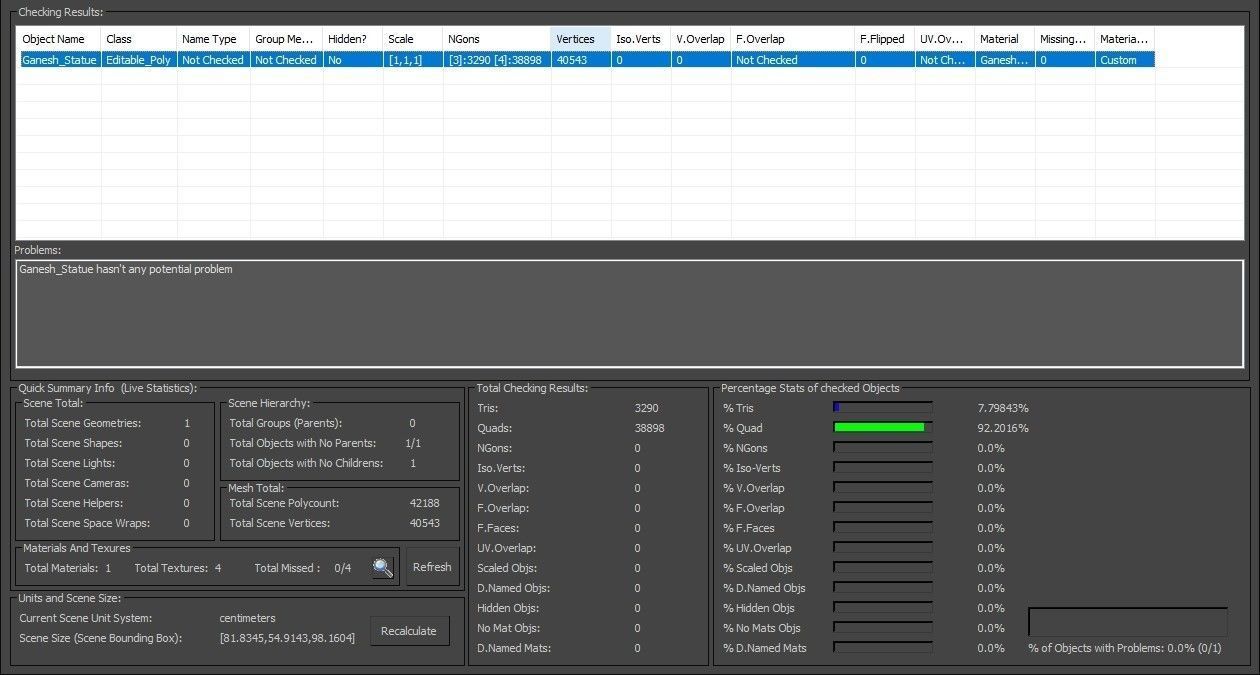Image resolution: width=1260 pixels, height=675 pixels.
Task: Click the Scale column header
Action: (412, 39)
